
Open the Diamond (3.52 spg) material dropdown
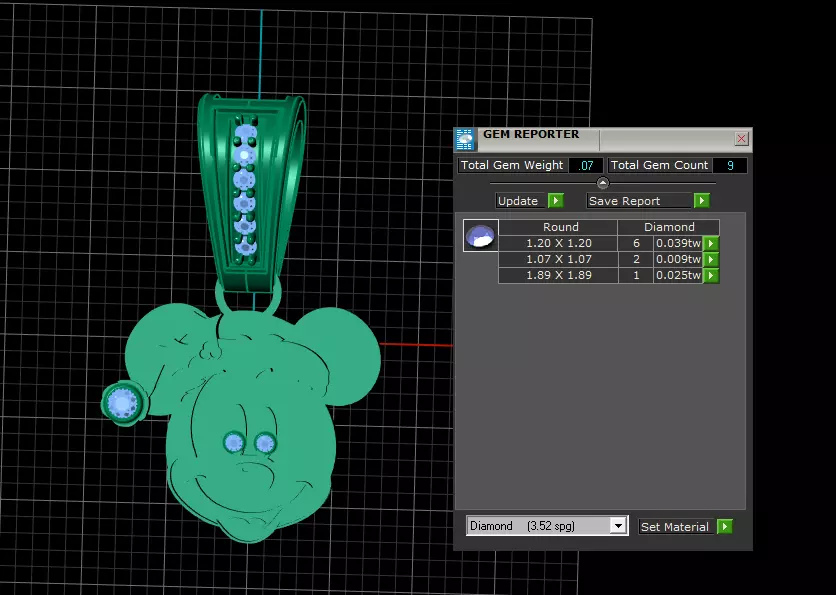[x=618, y=526]
